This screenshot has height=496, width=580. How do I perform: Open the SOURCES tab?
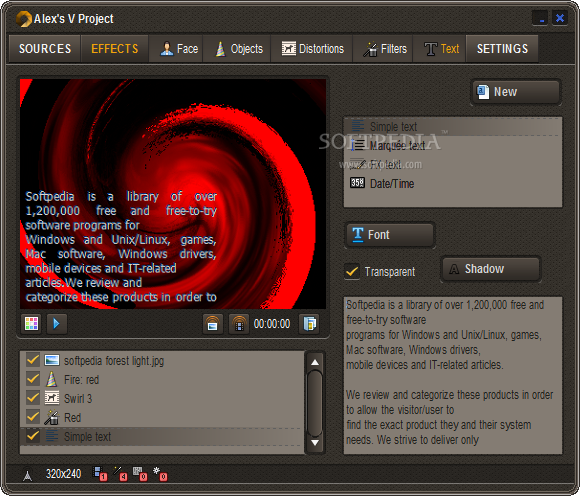click(45, 49)
